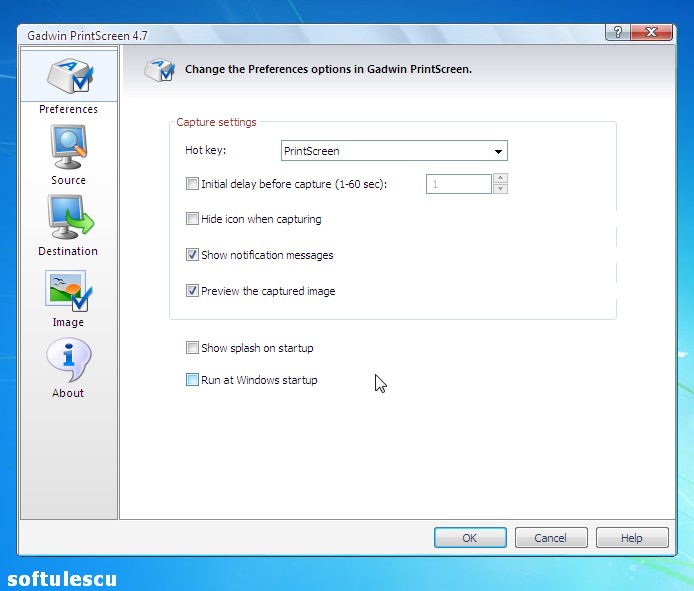Click the initial delay seconds field
This screenshot has height=591, width=694.
(x=459, y=184)
